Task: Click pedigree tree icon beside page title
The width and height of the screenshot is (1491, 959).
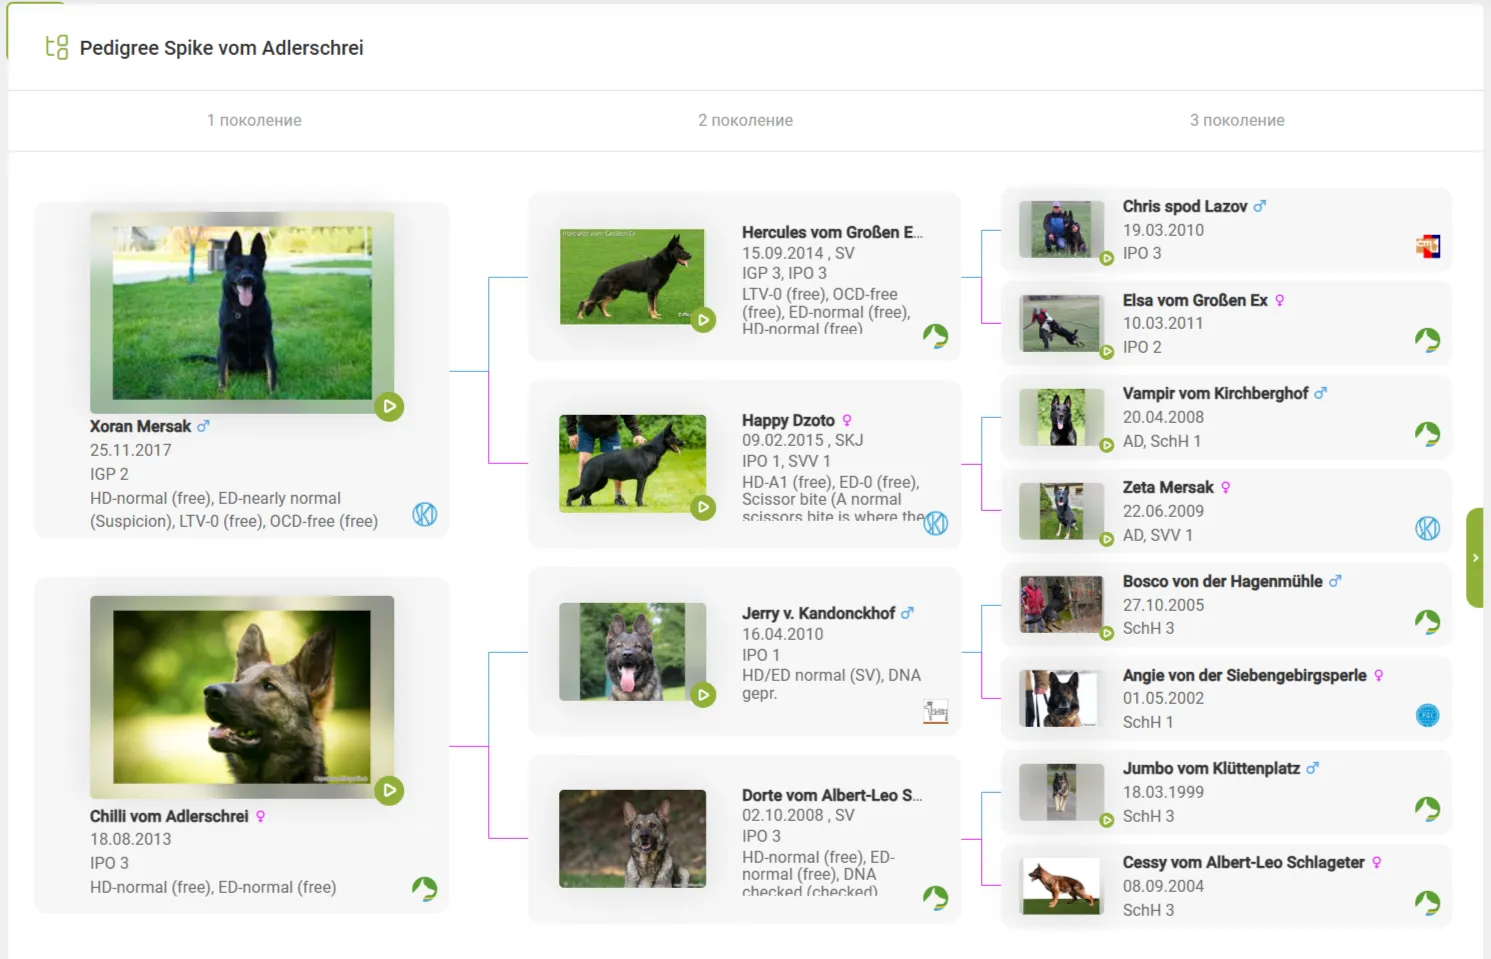Action: click(57, 47)
